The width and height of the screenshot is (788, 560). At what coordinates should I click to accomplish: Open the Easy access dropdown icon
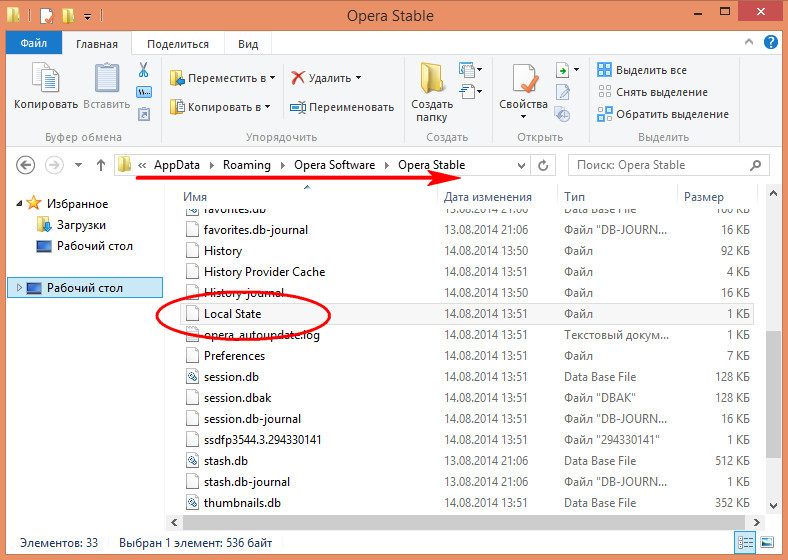pyautogui.click(x=470, y=92)
